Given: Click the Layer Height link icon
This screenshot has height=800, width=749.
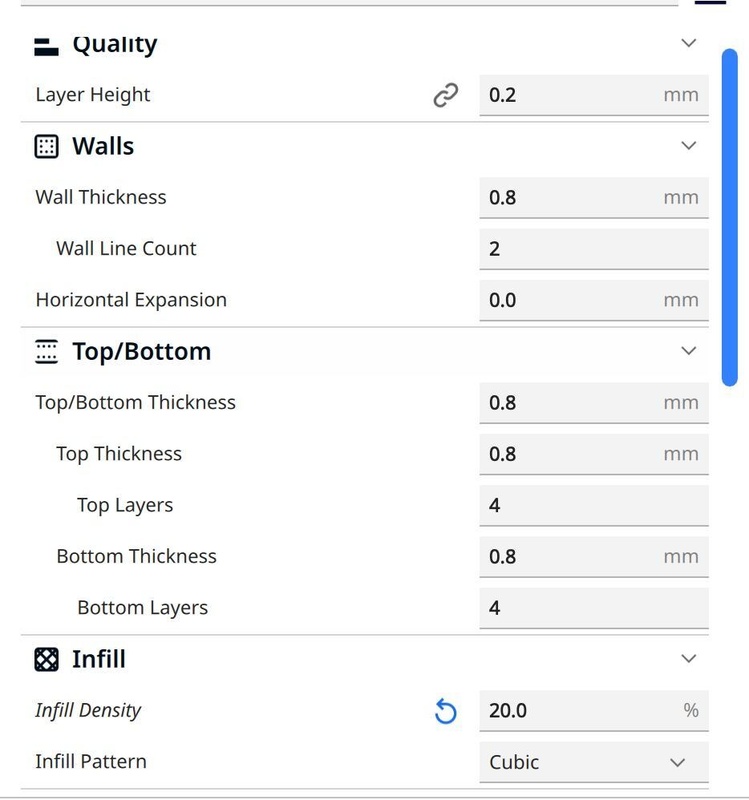Looking at the screenshot, I should coord(445,96).
